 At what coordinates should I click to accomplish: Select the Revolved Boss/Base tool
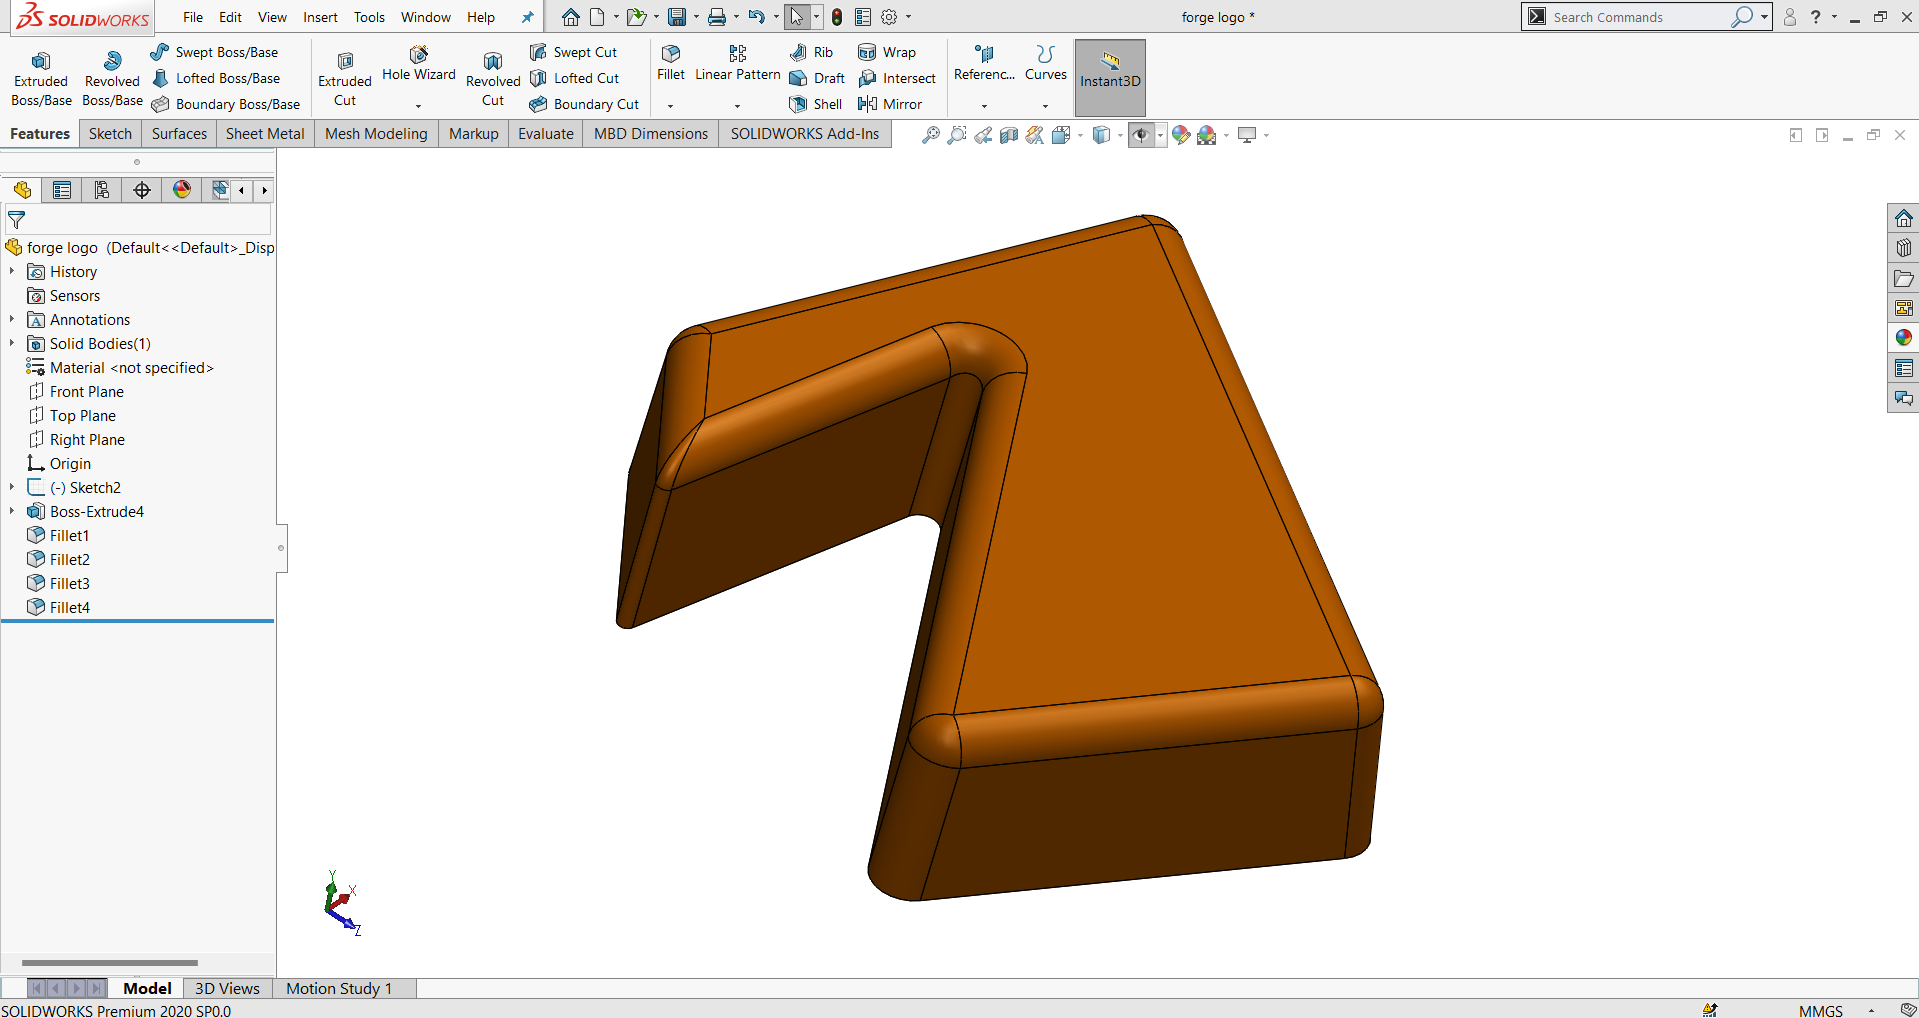pyautogui.click(x=112, y=78)
